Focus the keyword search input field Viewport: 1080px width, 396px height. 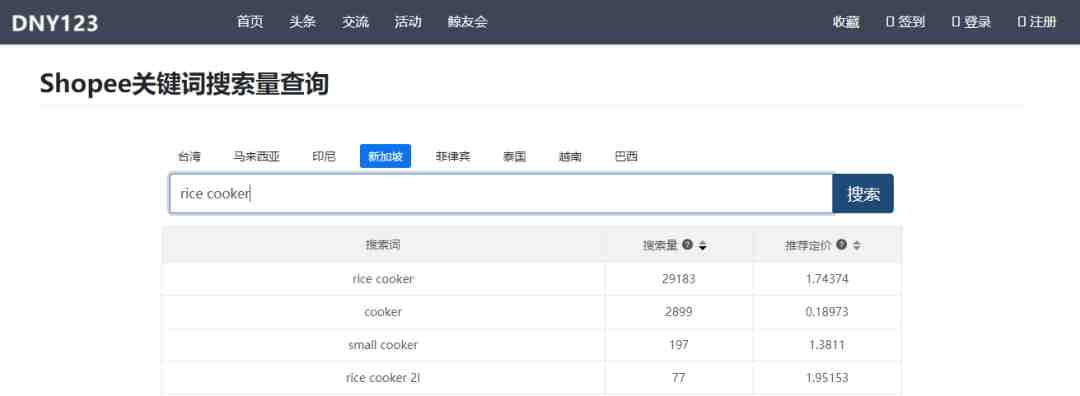(x=501, y=194)
